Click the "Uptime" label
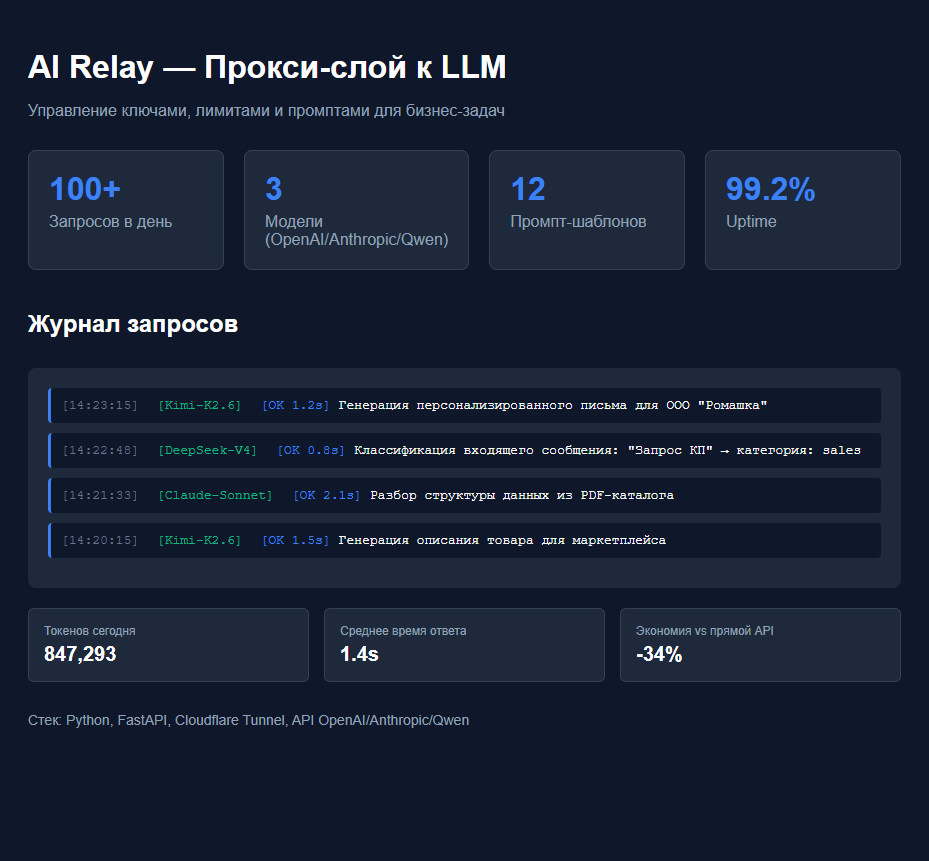This screenshot has width=929, height=861. 751,222
